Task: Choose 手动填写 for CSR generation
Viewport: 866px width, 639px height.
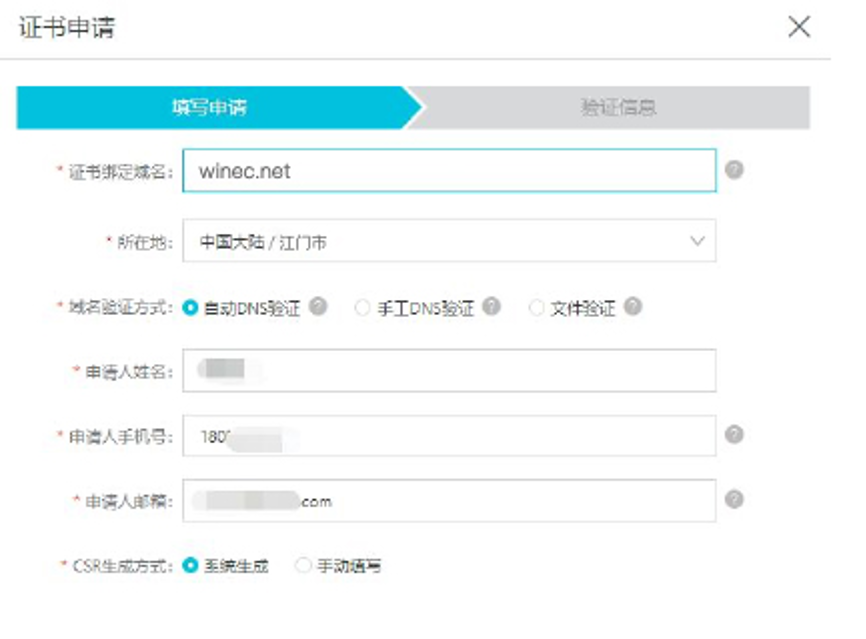Action: (303, 565)
